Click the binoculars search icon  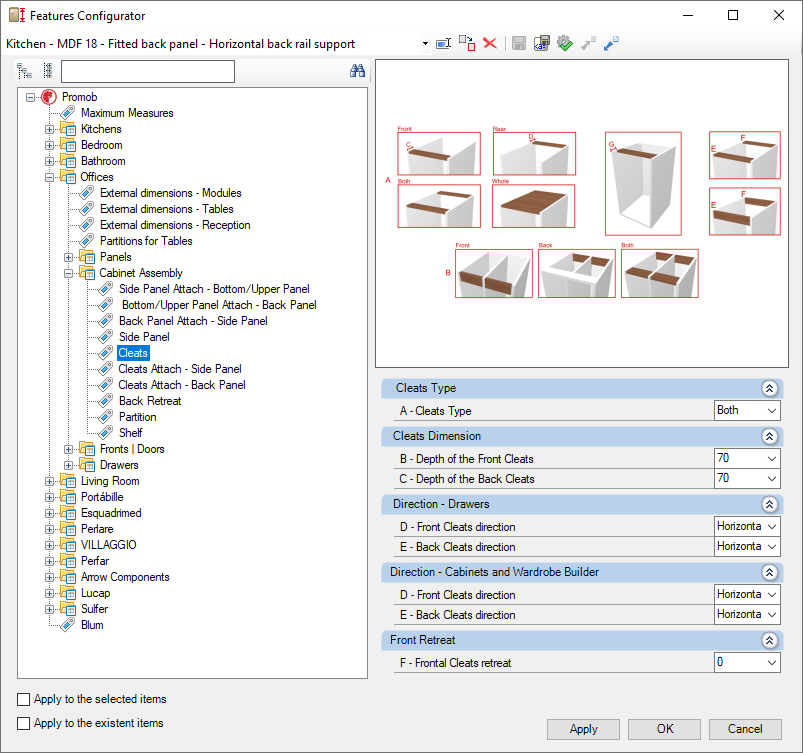(x=357, y=71)
